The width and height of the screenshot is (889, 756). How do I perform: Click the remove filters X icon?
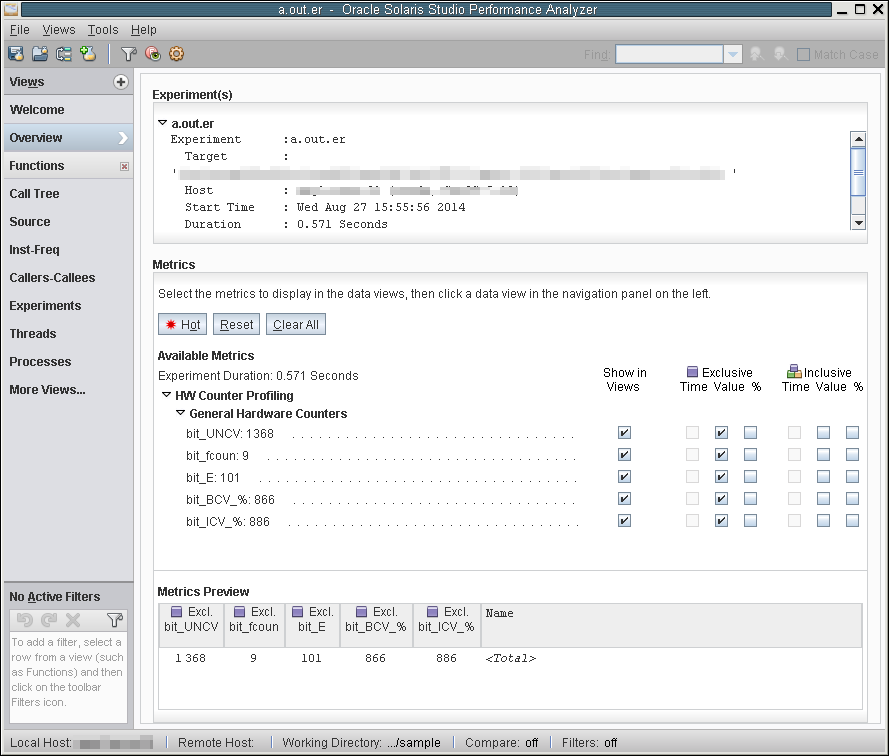click(x=73, y=620)
